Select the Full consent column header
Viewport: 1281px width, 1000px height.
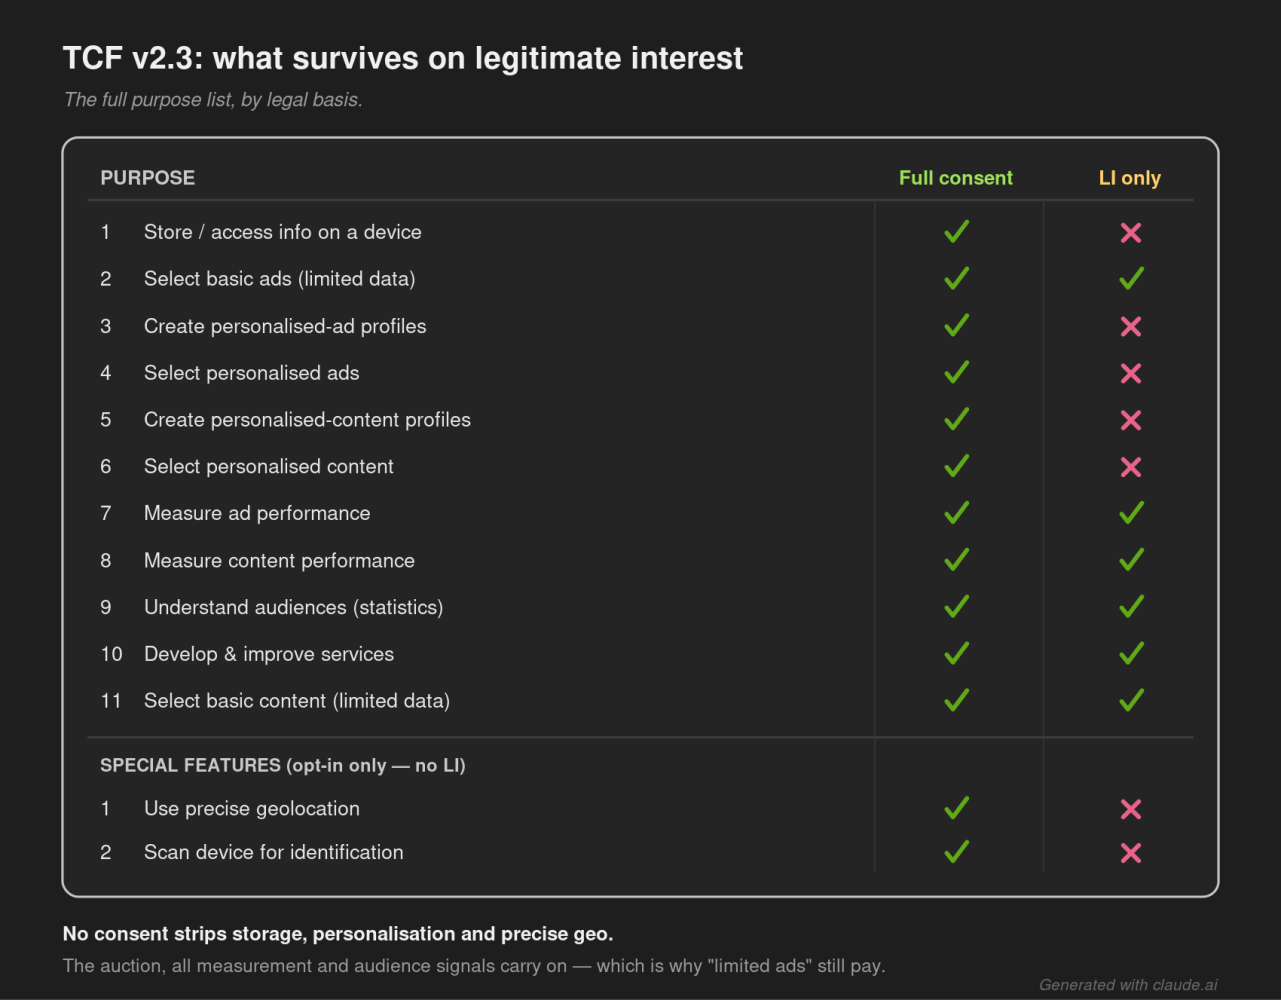point(956,178)
